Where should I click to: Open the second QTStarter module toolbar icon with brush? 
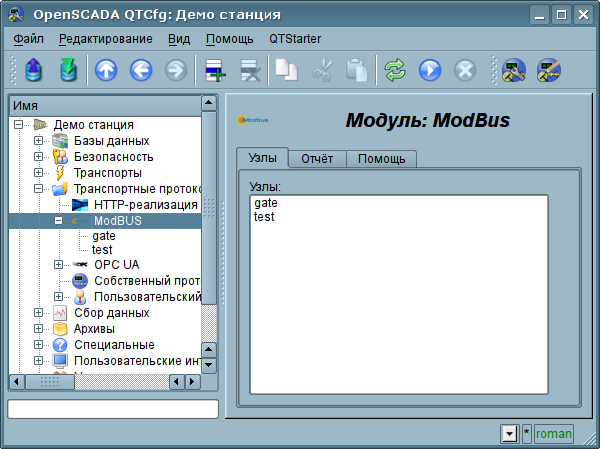[x=549, y=70]
